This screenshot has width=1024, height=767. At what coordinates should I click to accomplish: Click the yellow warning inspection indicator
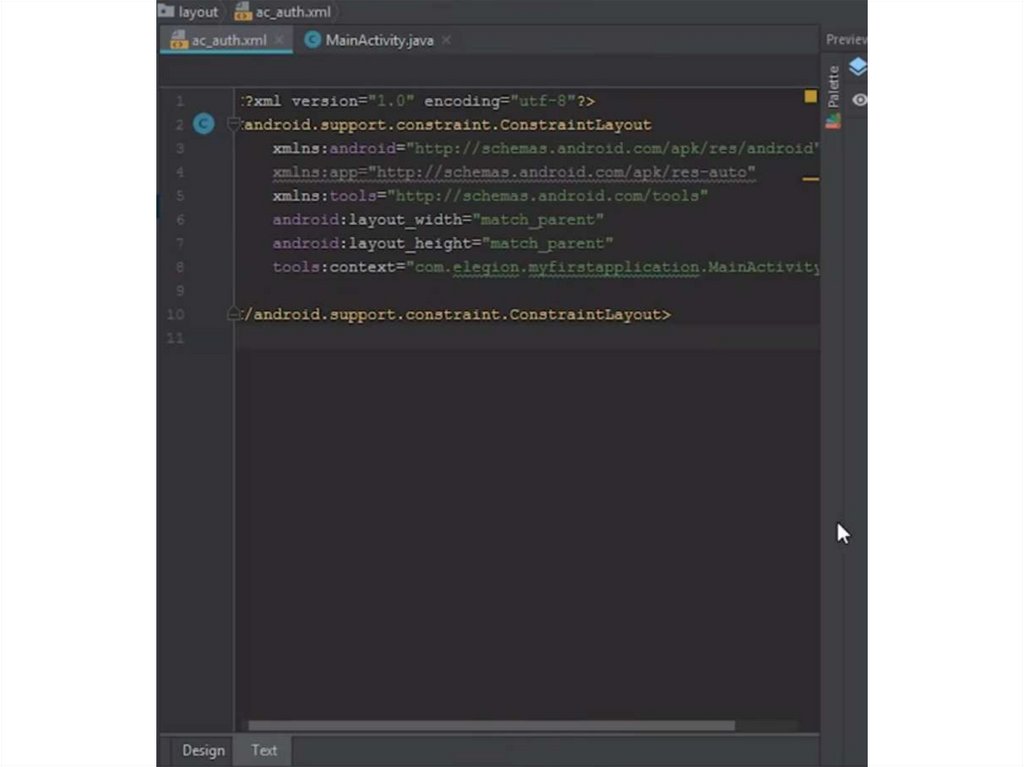810,97
